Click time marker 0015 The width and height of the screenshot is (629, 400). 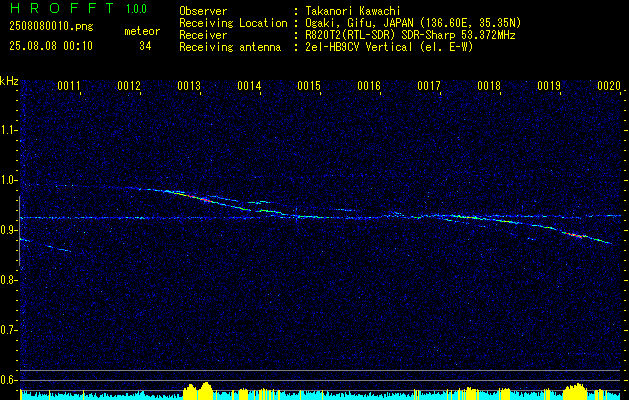(309, 86)
